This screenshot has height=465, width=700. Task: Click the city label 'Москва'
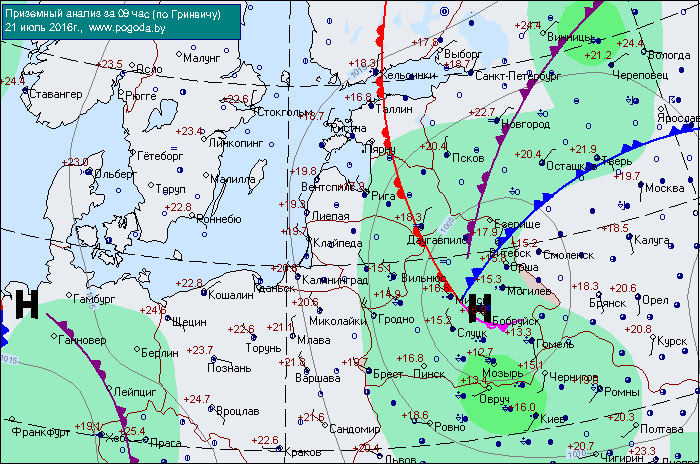[x=665, y=188]
